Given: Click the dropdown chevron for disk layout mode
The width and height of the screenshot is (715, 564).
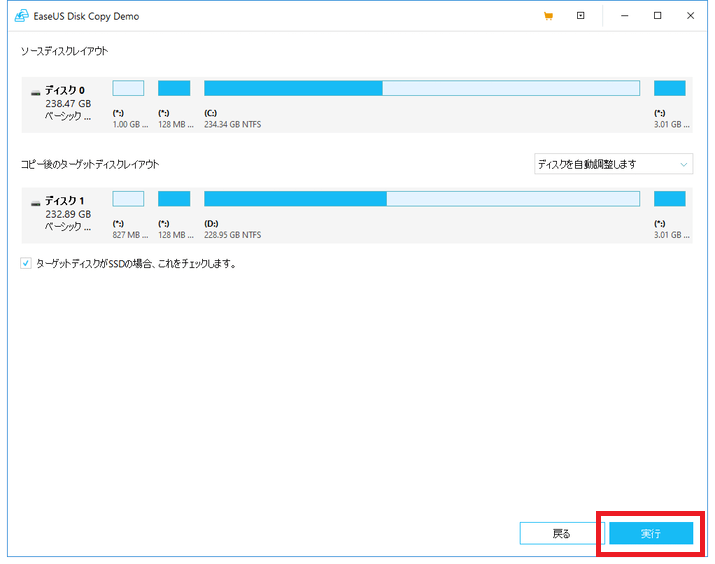Looking at the screenshot, I should (683, 164).
